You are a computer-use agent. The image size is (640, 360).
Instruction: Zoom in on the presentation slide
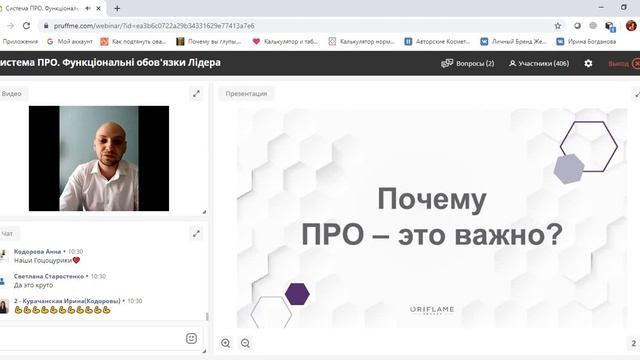click(x=225, y=343)
